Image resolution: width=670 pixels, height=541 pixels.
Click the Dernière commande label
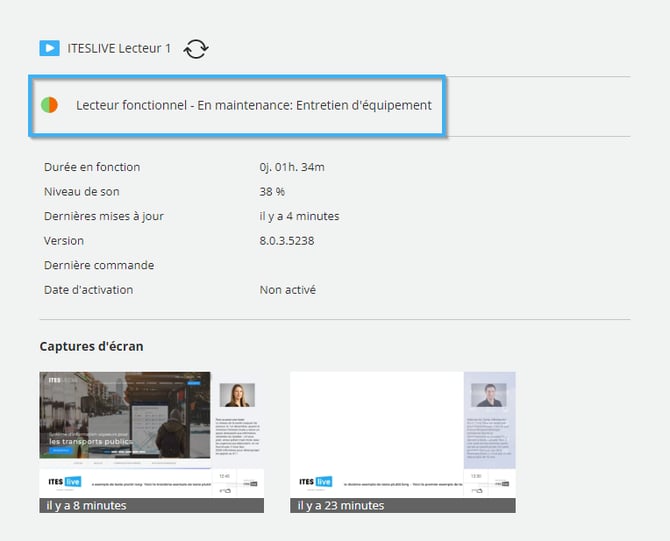[x=98, y=265]
